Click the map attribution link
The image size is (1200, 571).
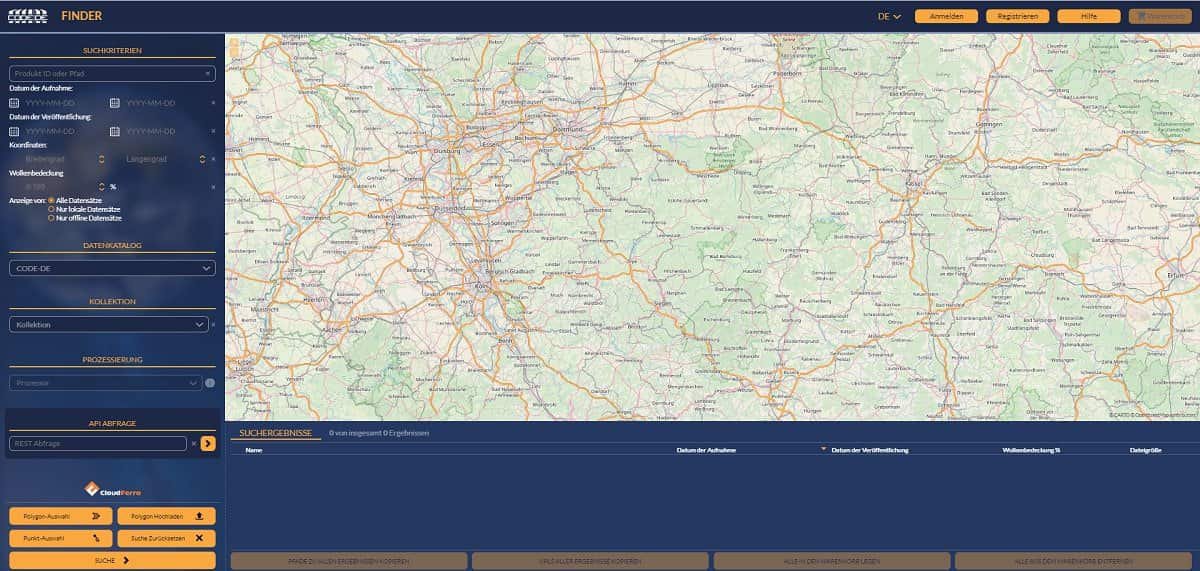click(1153, 415)
